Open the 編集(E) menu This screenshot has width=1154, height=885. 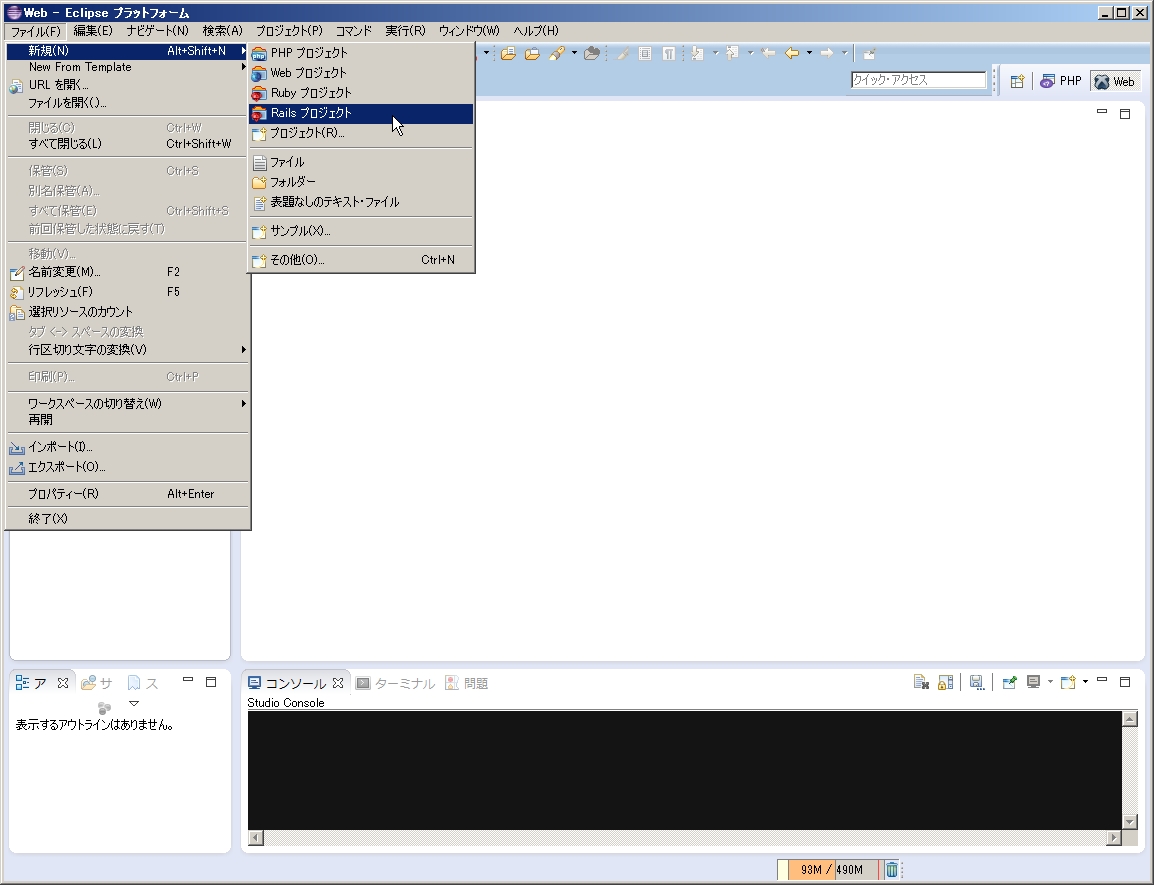pyautogui.click(x=93, y=31)
